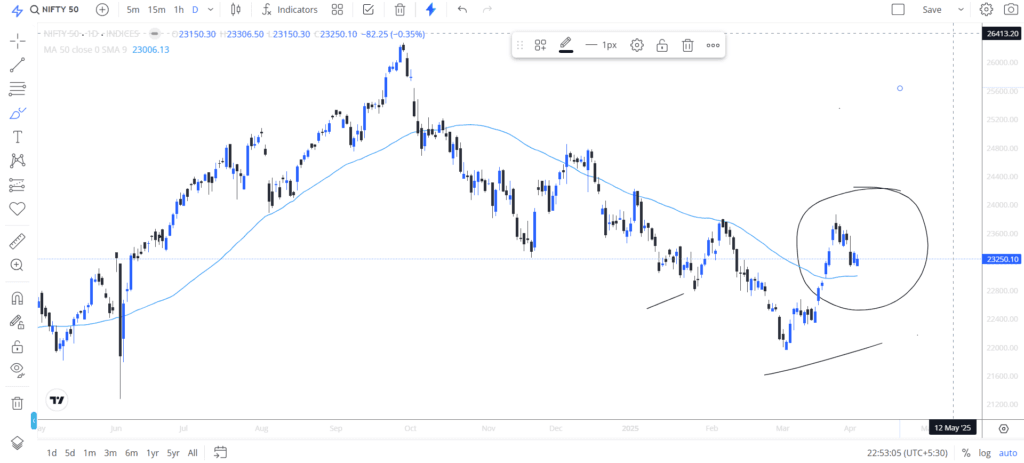
Task: Toggle magnet mode for drawings
Action: (18, 298)
